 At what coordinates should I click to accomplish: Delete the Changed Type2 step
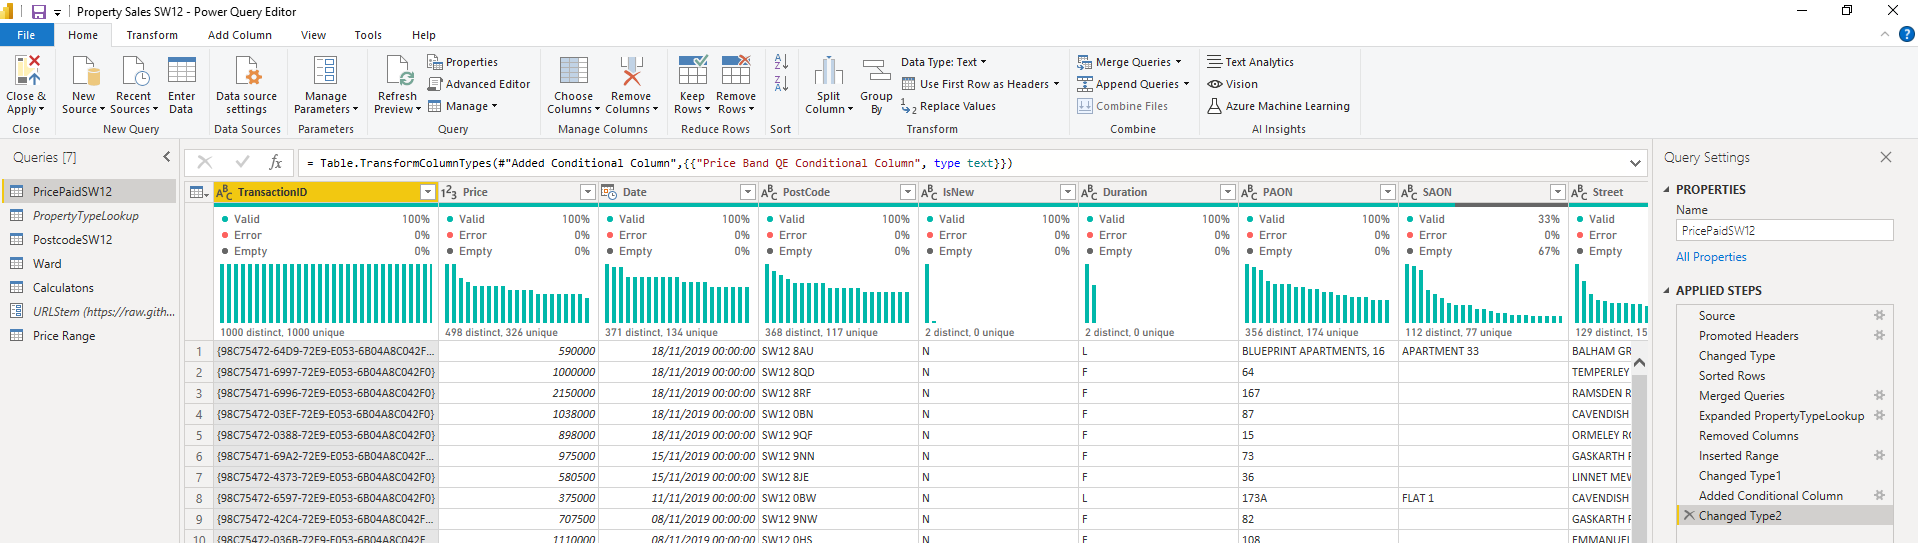pyautogui.click(x=1689, y=516)
